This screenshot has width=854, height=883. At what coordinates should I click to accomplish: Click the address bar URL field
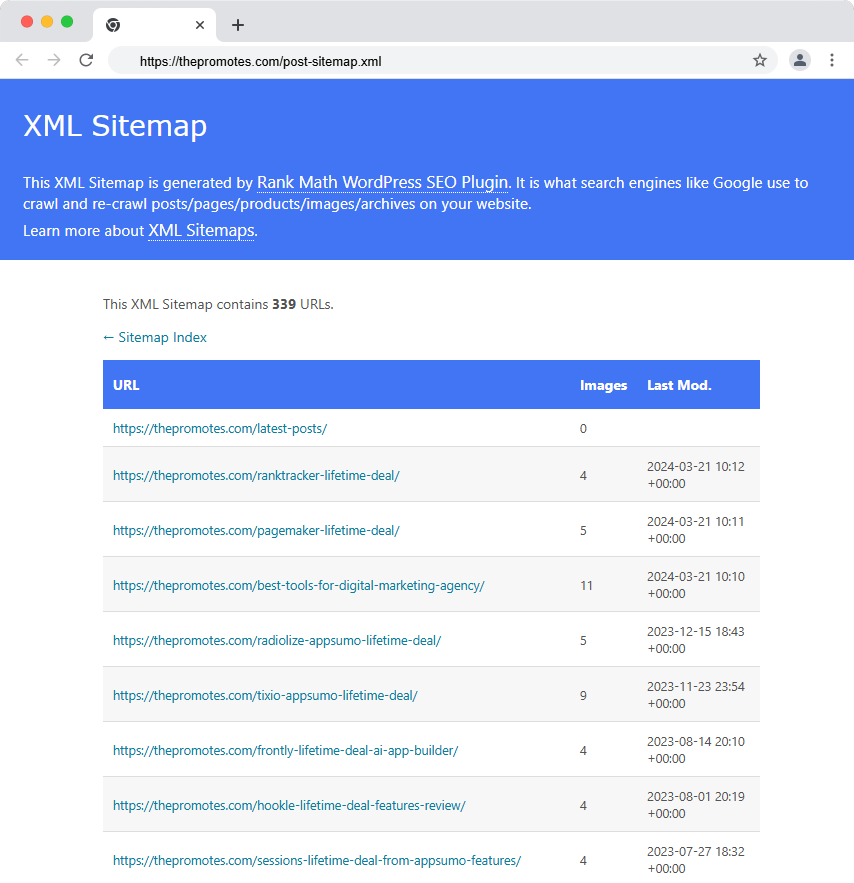pos(442,61)
